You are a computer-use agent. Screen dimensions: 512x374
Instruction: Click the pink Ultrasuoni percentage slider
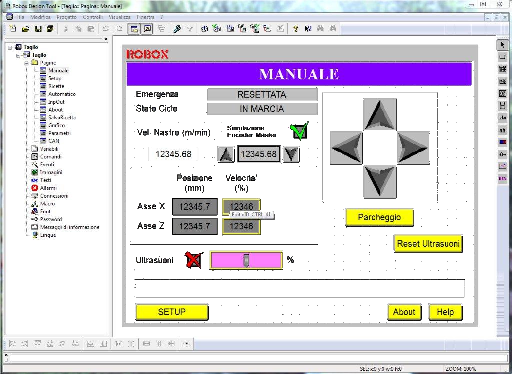click(246, 260)
